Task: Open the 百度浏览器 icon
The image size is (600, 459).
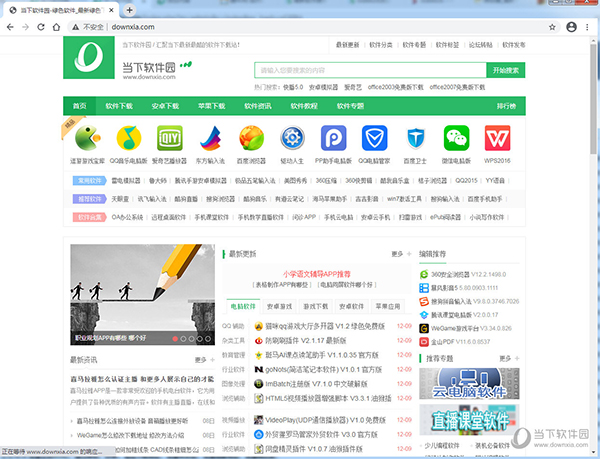Action: [x=250, y=137]
